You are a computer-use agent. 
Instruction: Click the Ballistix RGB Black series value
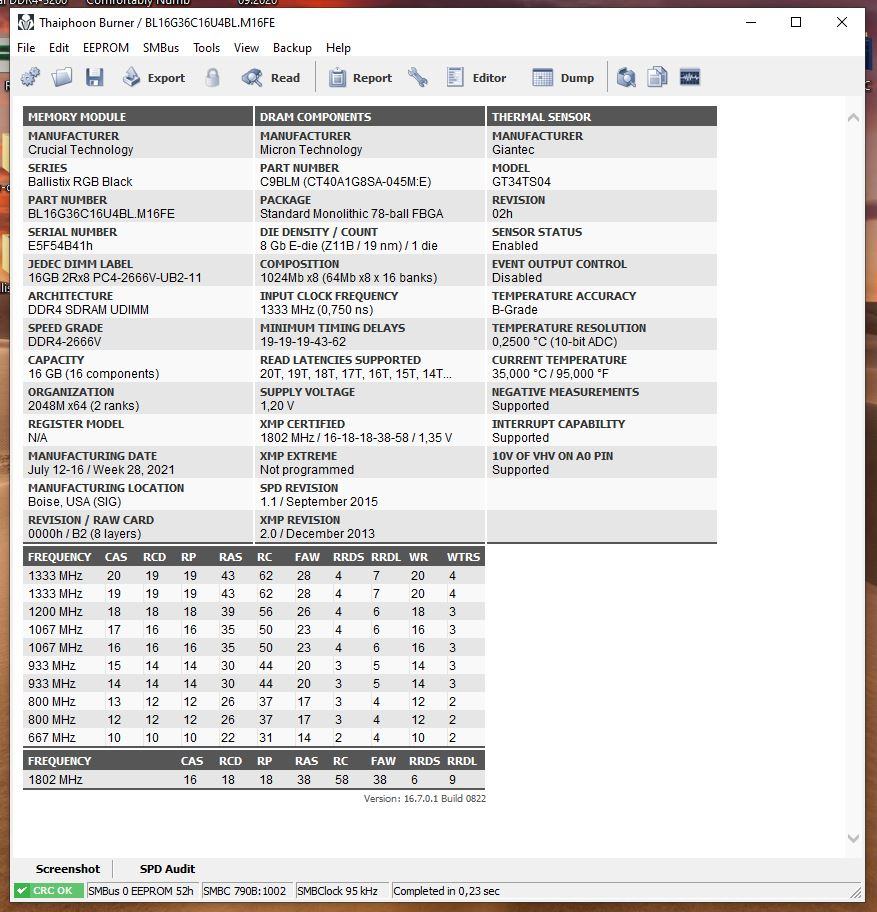(80, 181)
